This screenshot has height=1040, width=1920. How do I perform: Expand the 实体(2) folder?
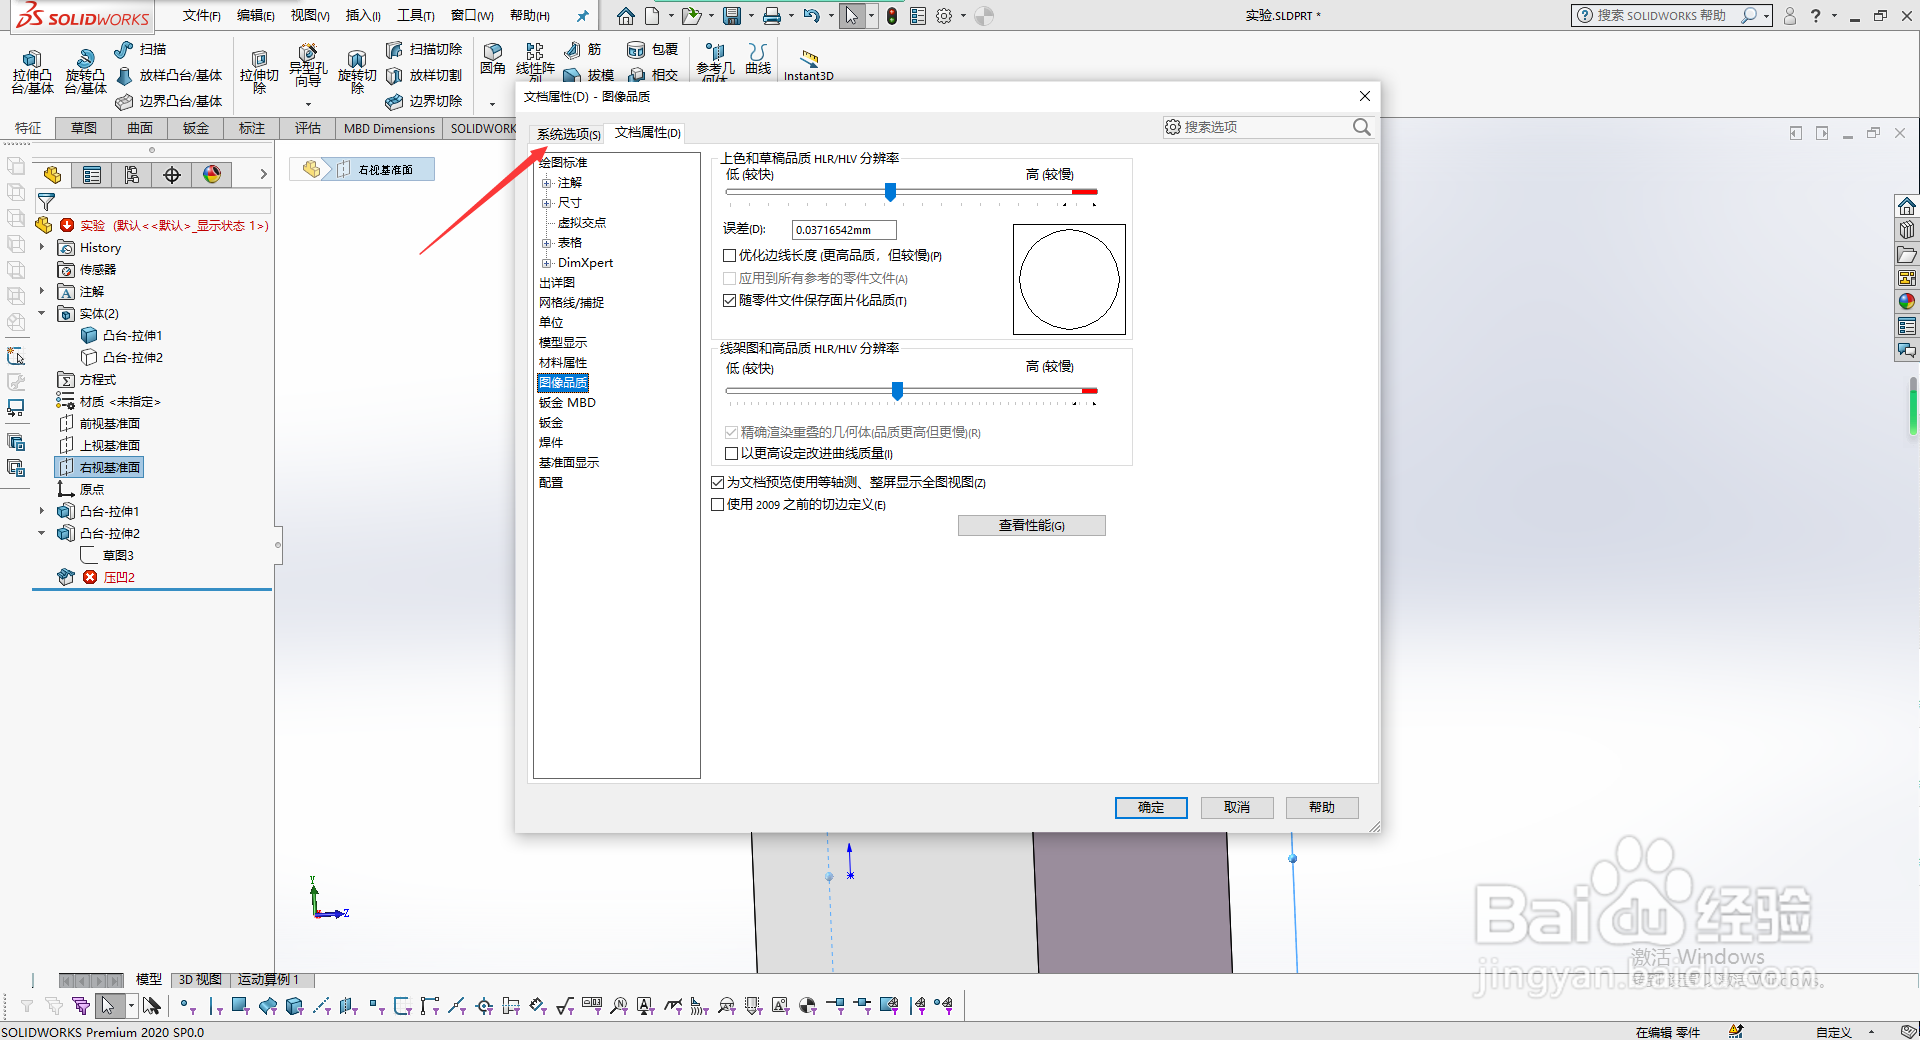pyautogui.click(x=43, y=313)
